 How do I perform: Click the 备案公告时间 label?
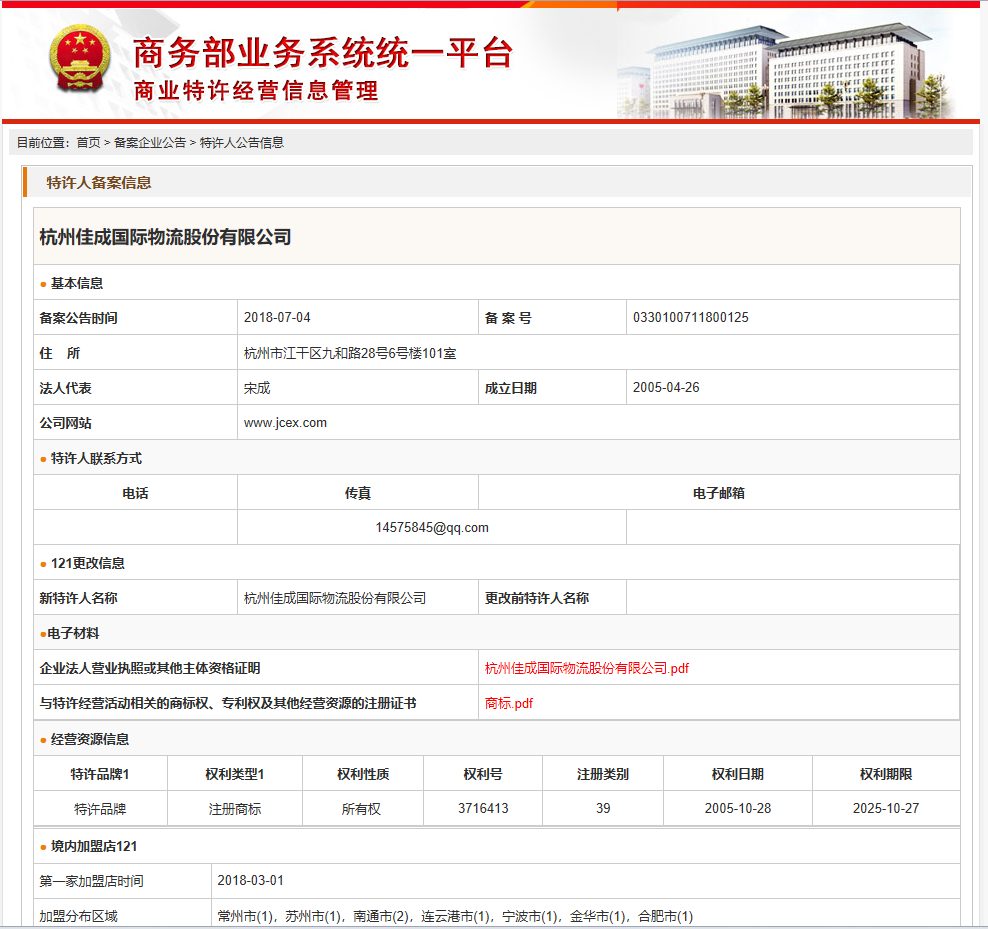coord(78,318)
